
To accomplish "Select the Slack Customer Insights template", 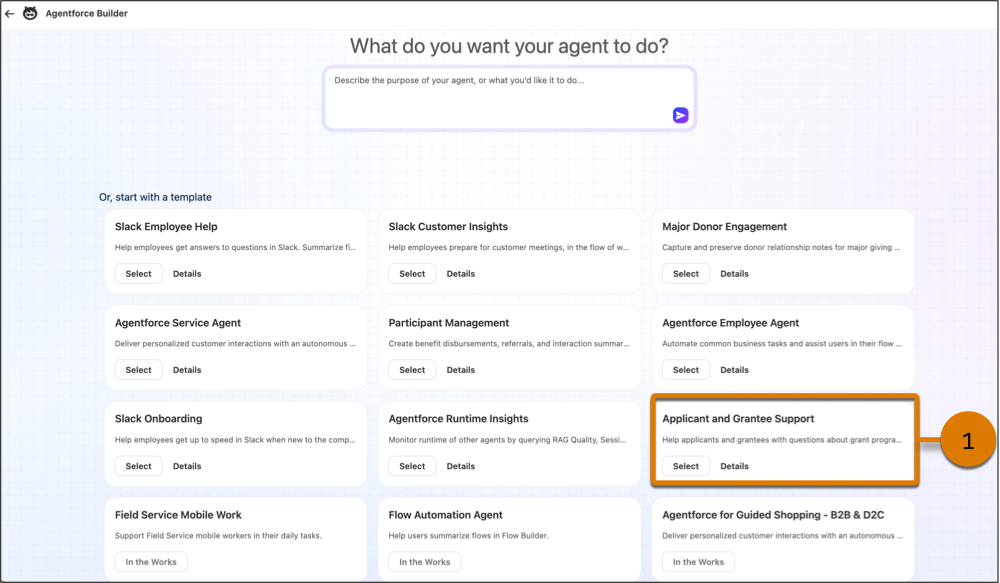I will point(412,274).
